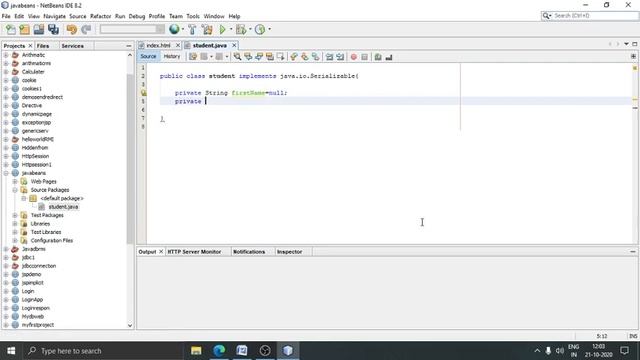
Task: Click the Previous Bookmark editor icon
Action: point(294,57)
